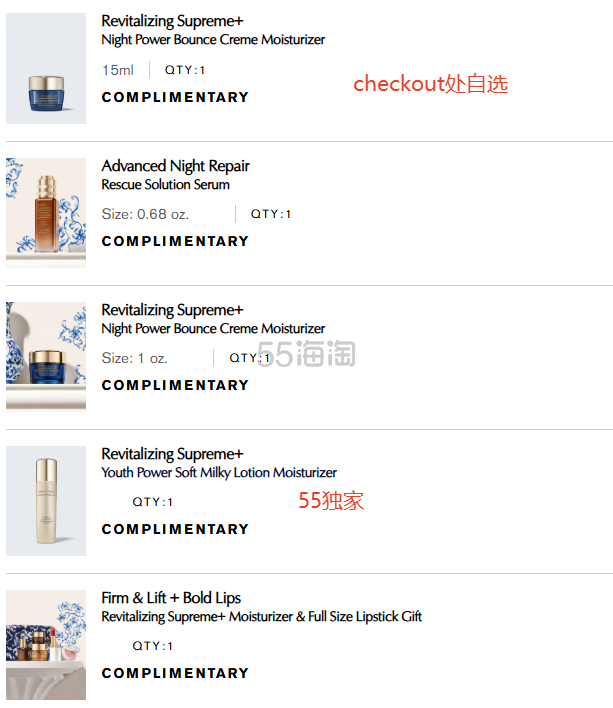The height and width of the screenshot is (708, 613).
Task: Click the 15ml blue jar creme thumbnail
Action: coord(46,68)
